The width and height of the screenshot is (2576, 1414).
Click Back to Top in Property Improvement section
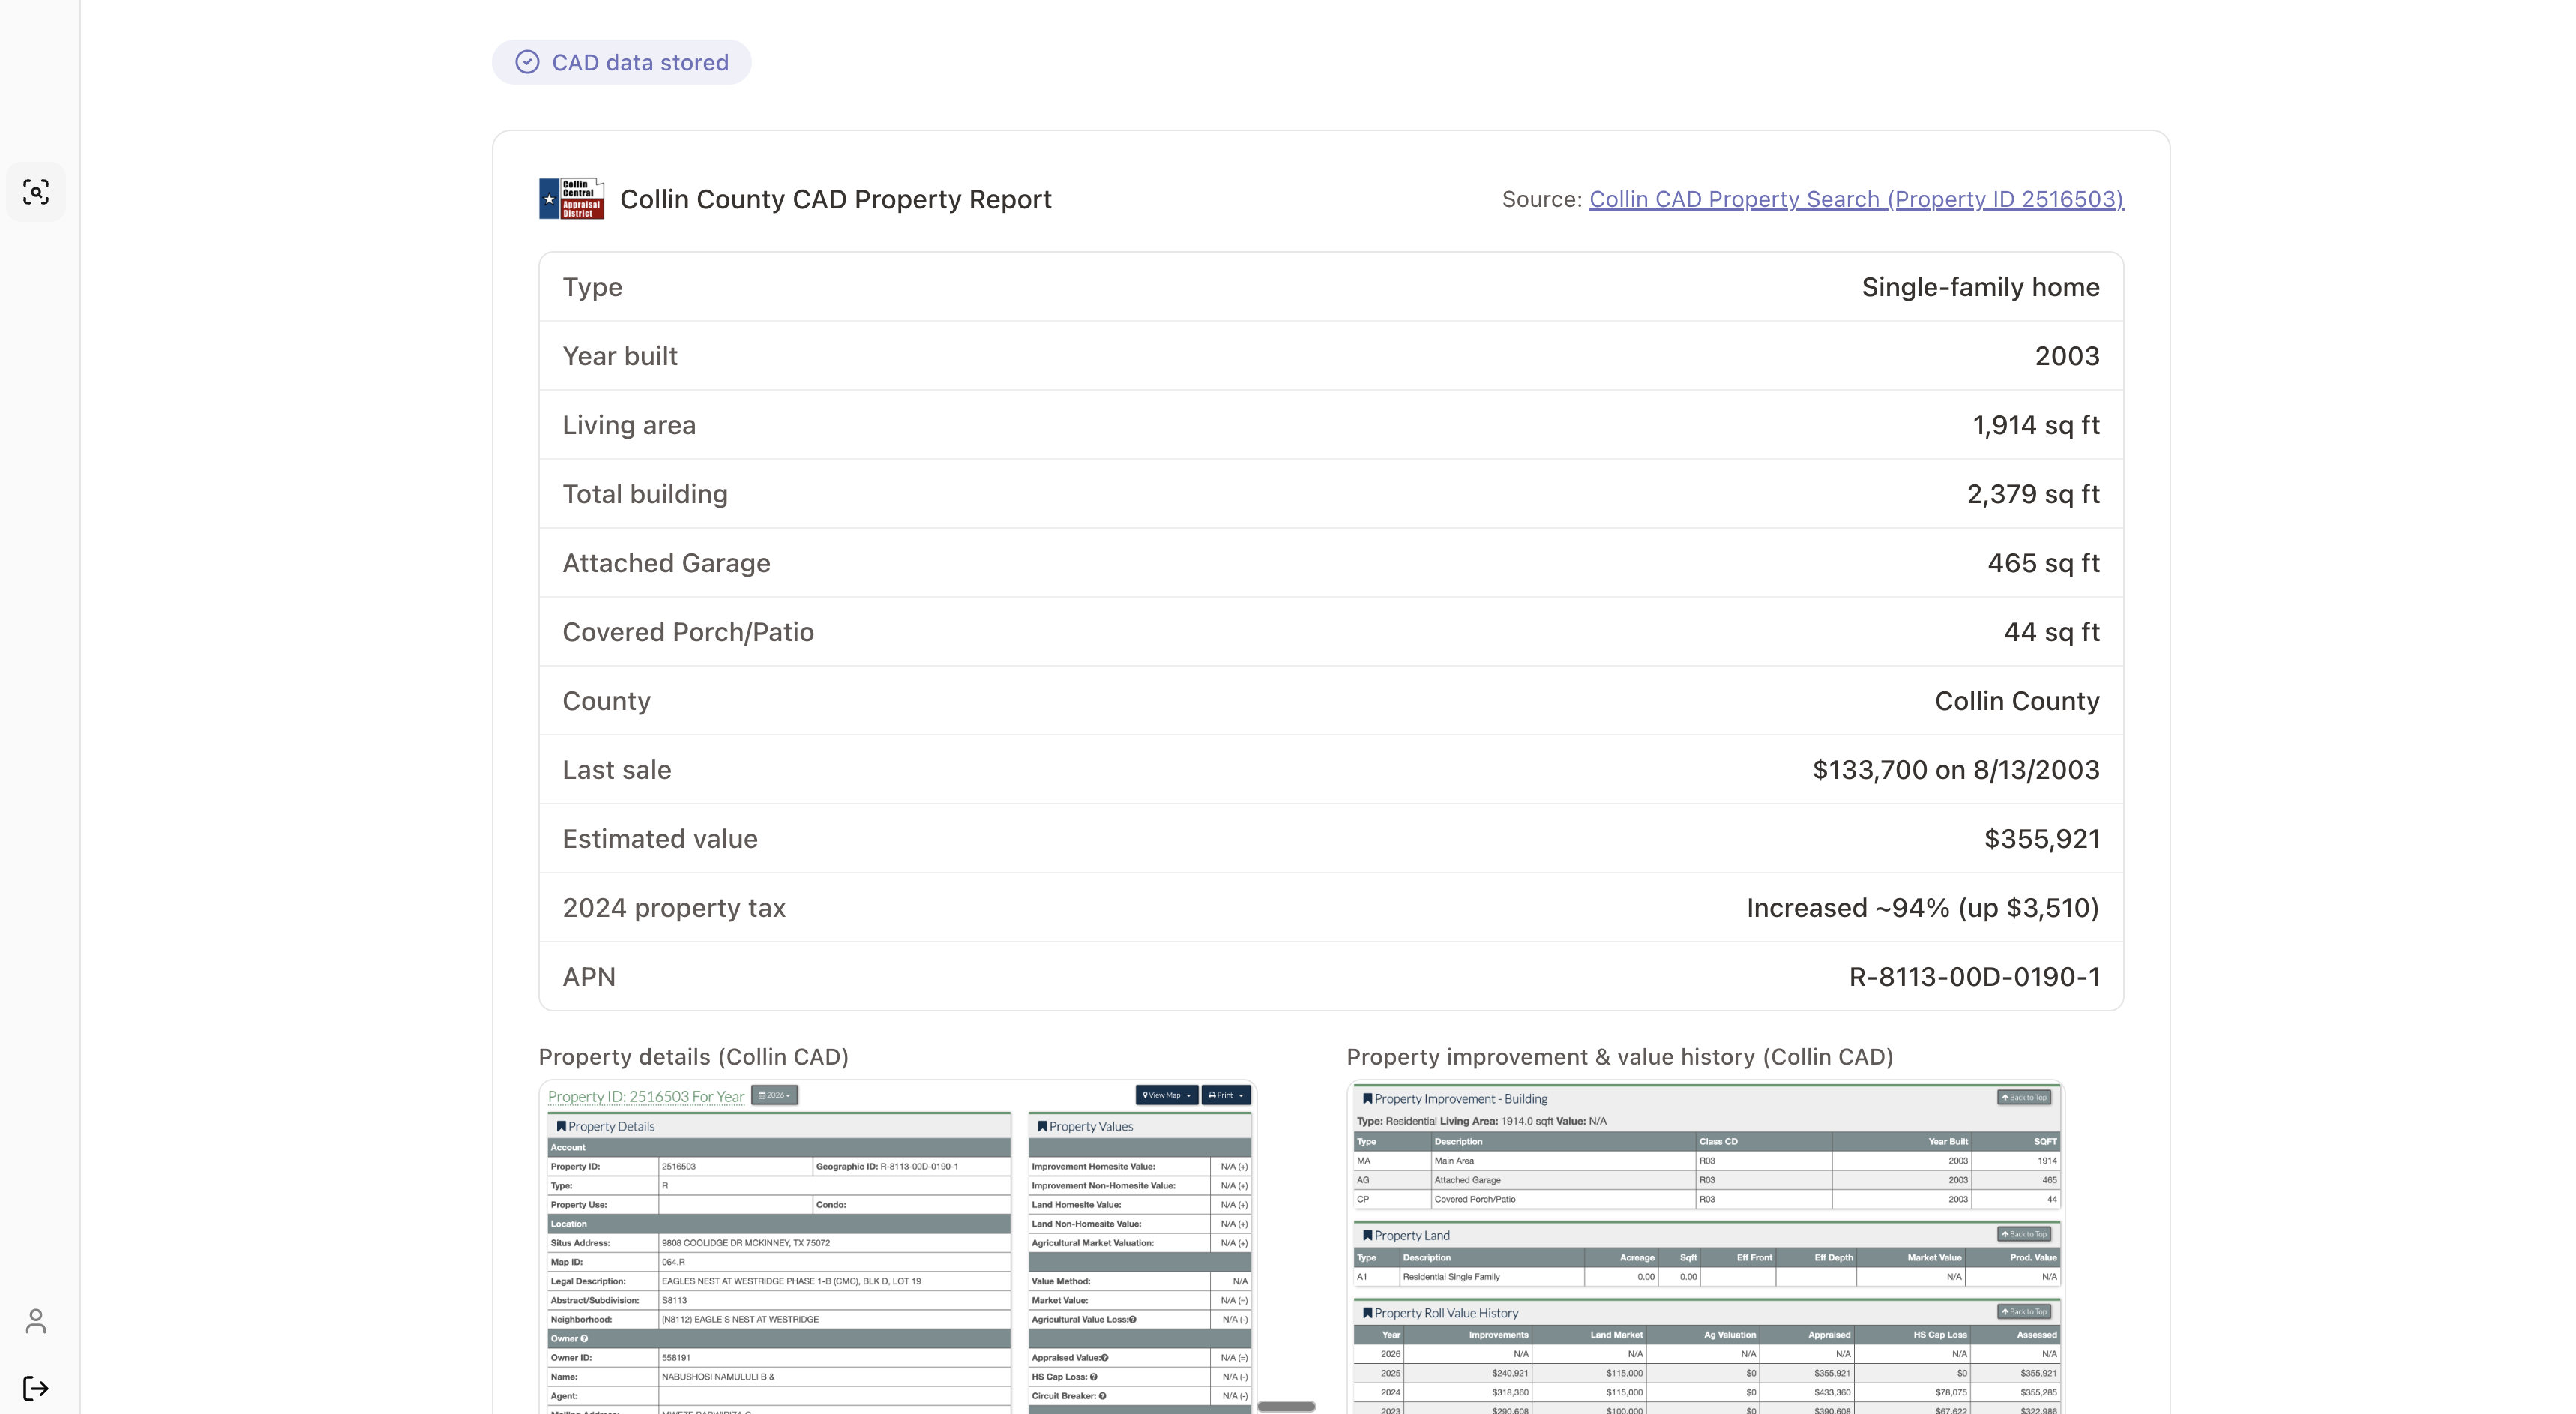(x=2024, y=1097)
